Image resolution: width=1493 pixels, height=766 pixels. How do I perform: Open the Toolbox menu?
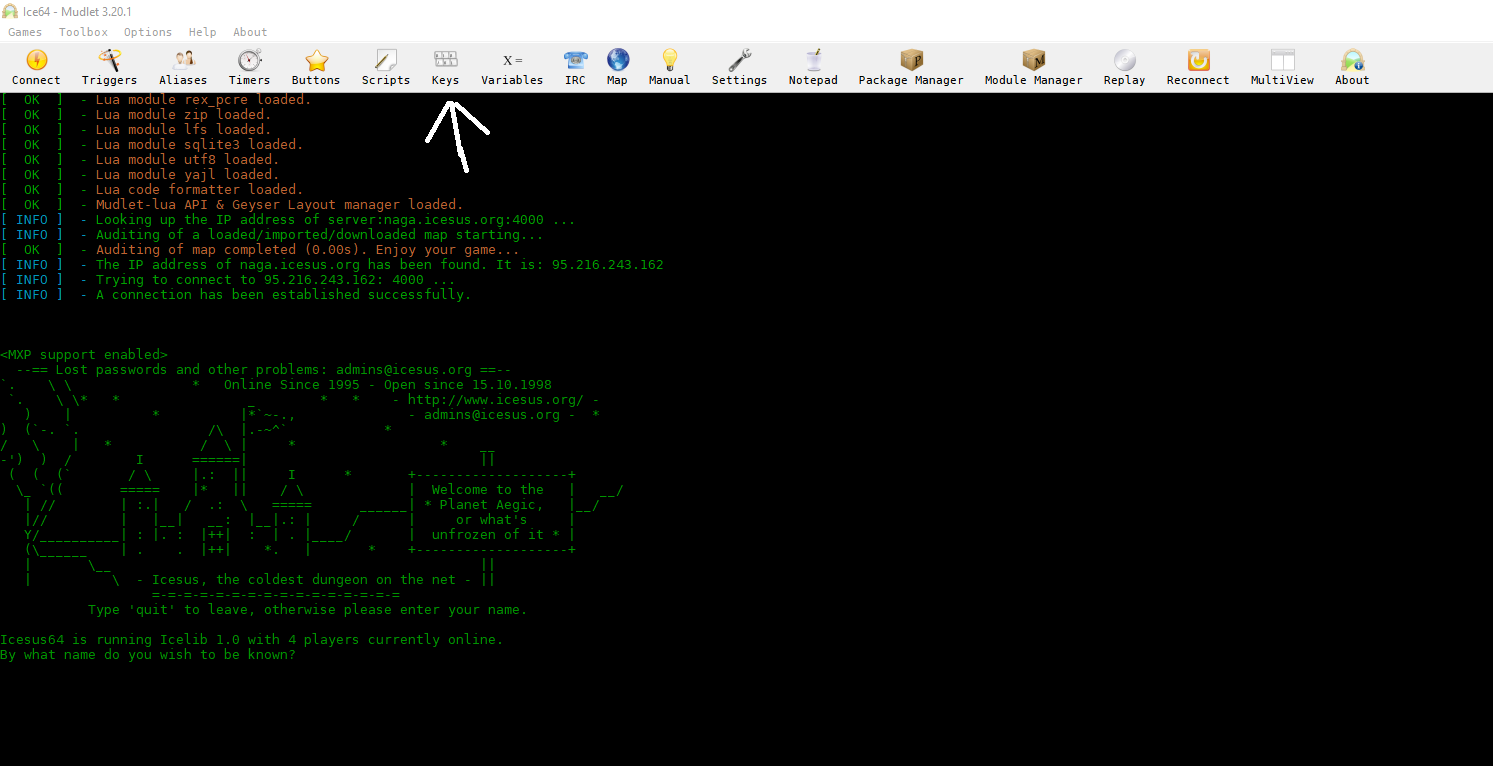click(x=83, y=32)
